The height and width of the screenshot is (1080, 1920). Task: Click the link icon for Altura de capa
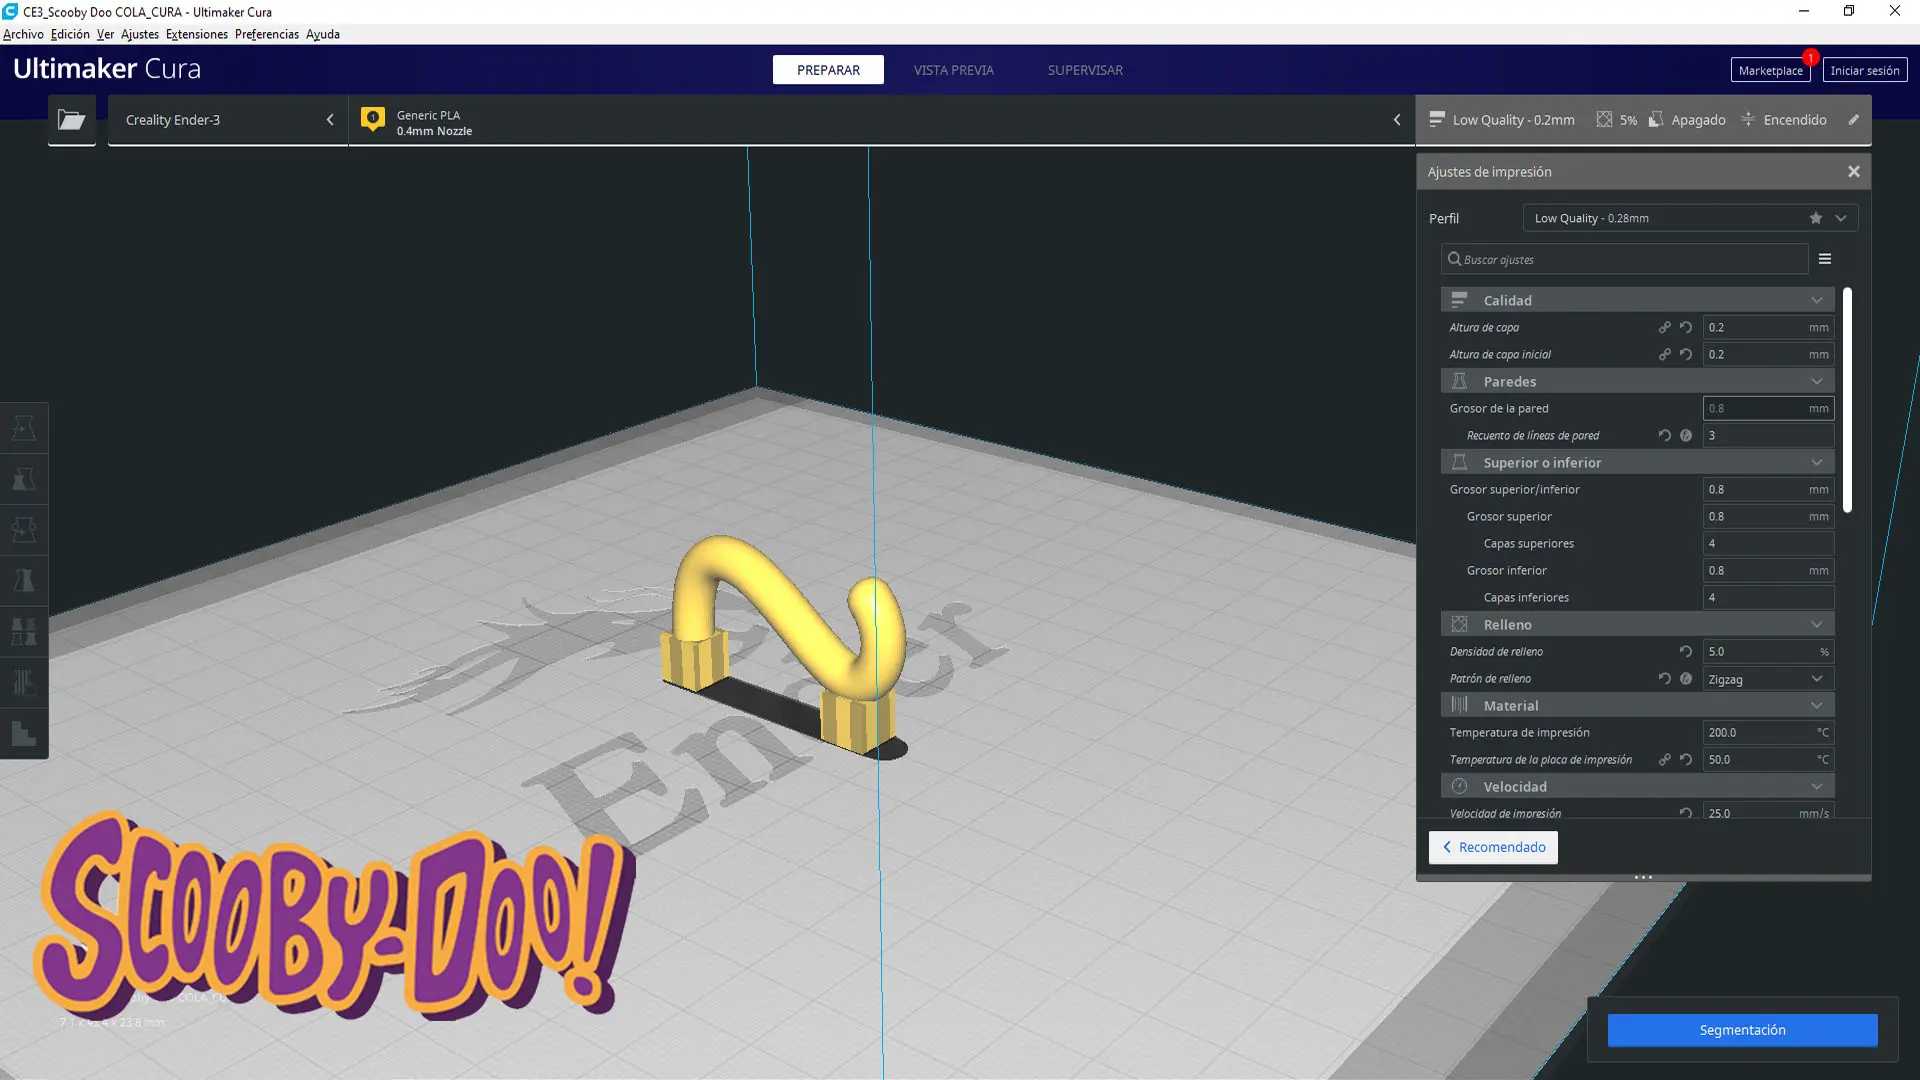(x=1664, y=327)
